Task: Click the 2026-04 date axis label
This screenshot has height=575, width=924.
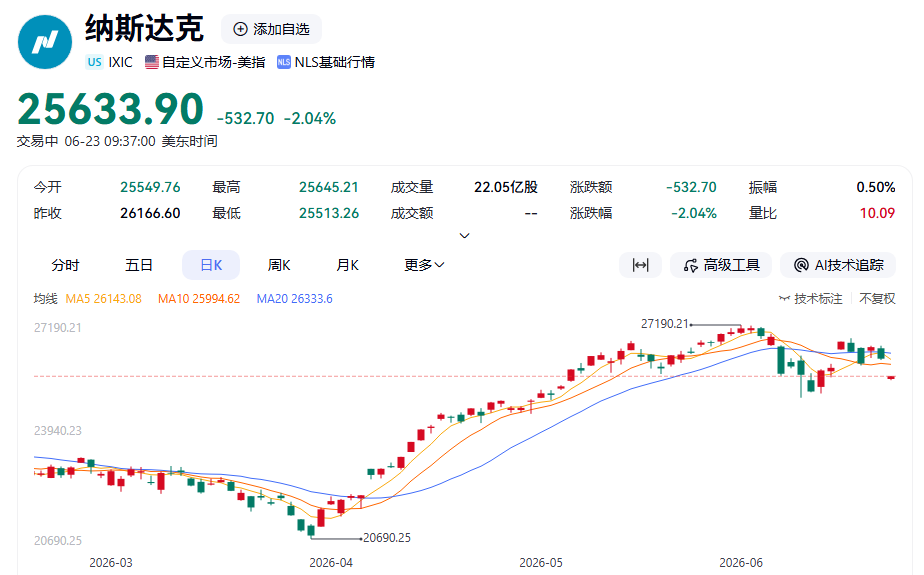Action: pos(331,563)
